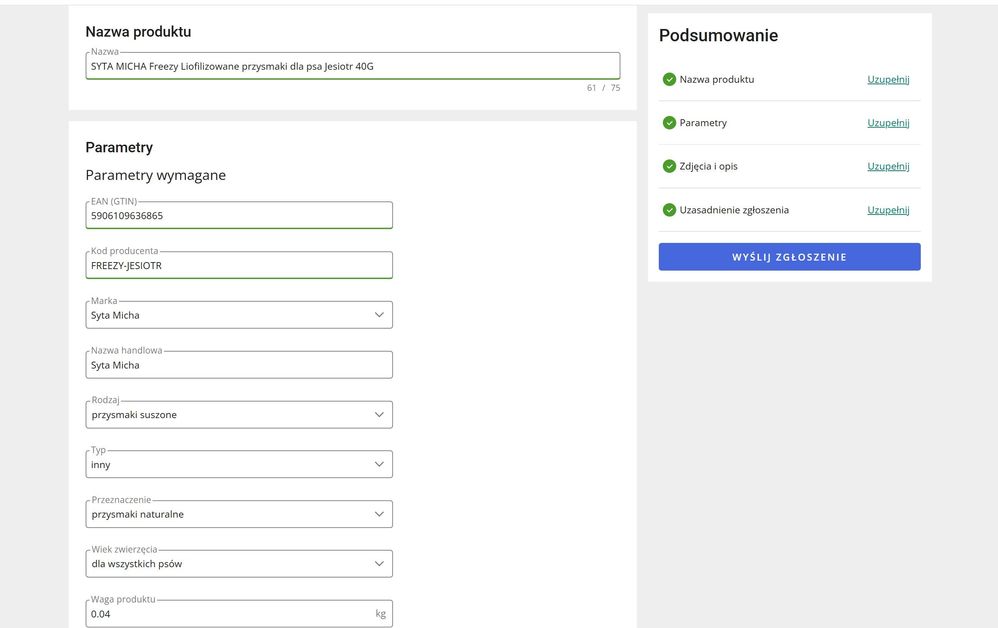Focus the product Nazwa text field
Viewport: 998px width, 628px height.
352,66
